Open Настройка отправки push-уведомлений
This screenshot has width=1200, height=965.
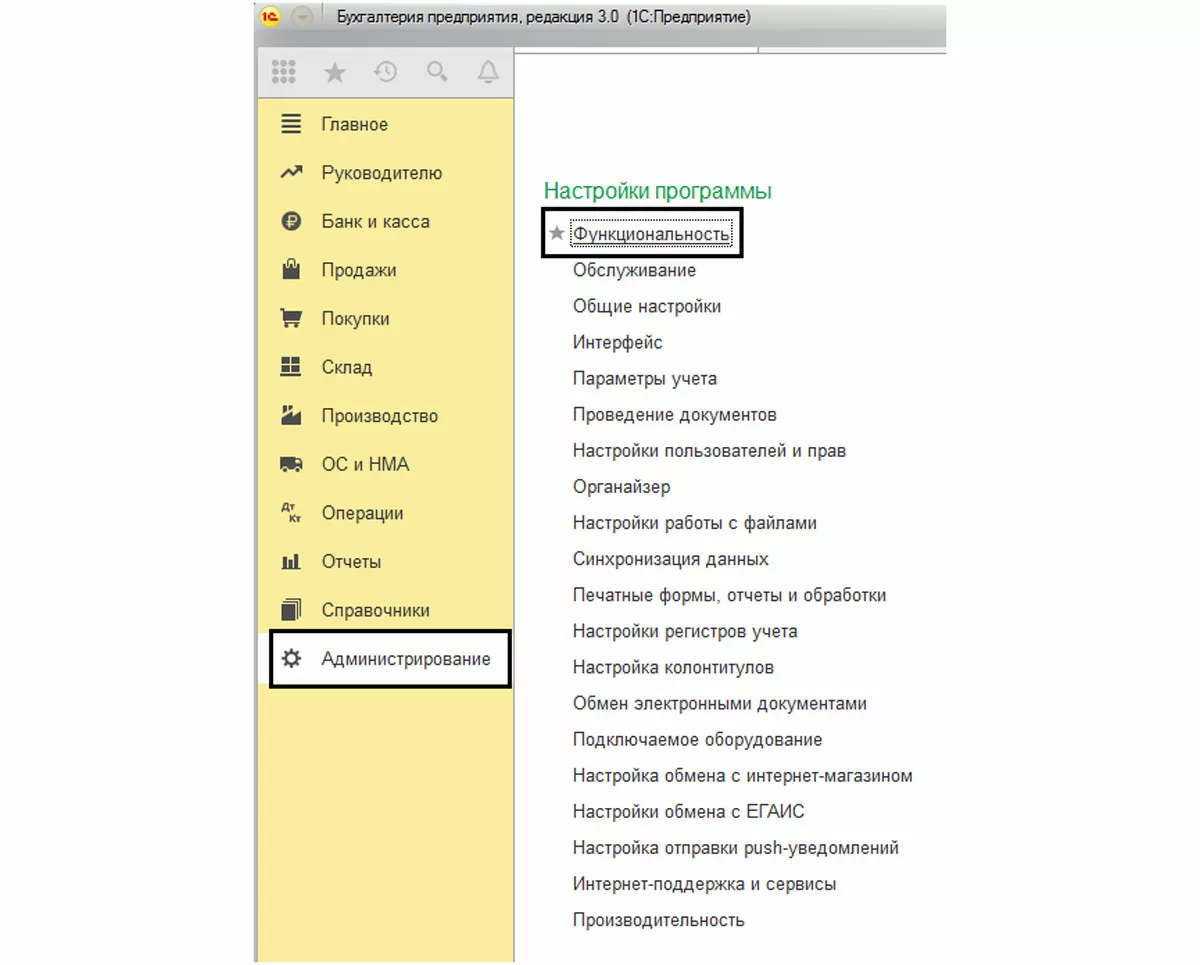735,848
